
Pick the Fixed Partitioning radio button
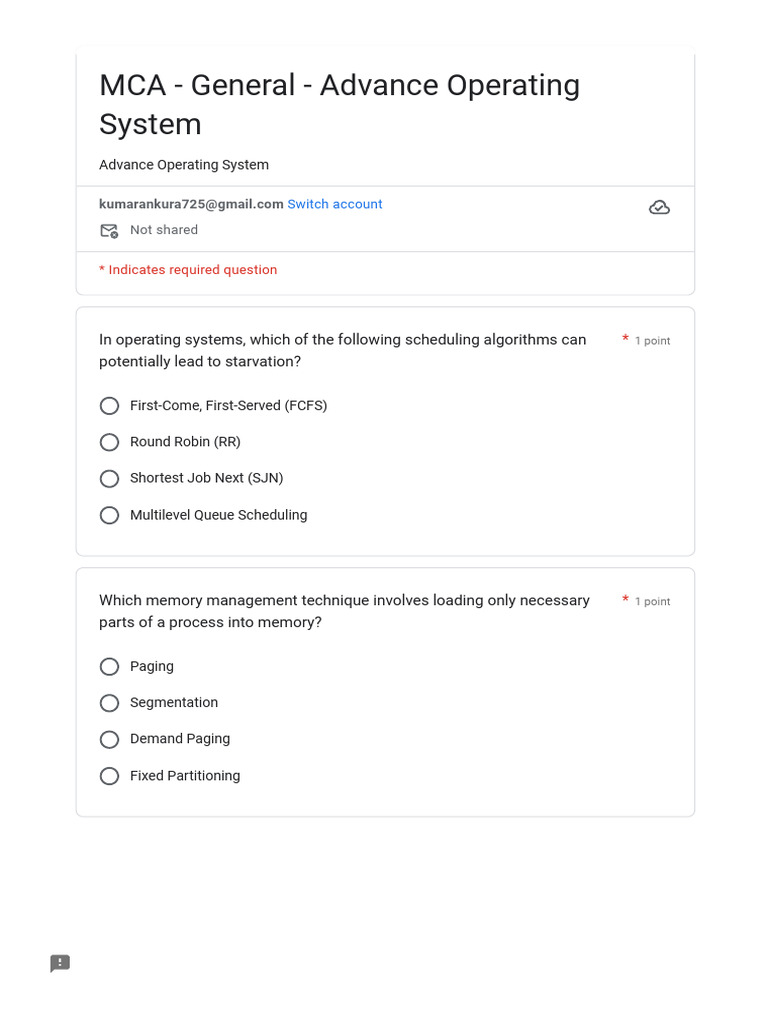pos(110,776)
